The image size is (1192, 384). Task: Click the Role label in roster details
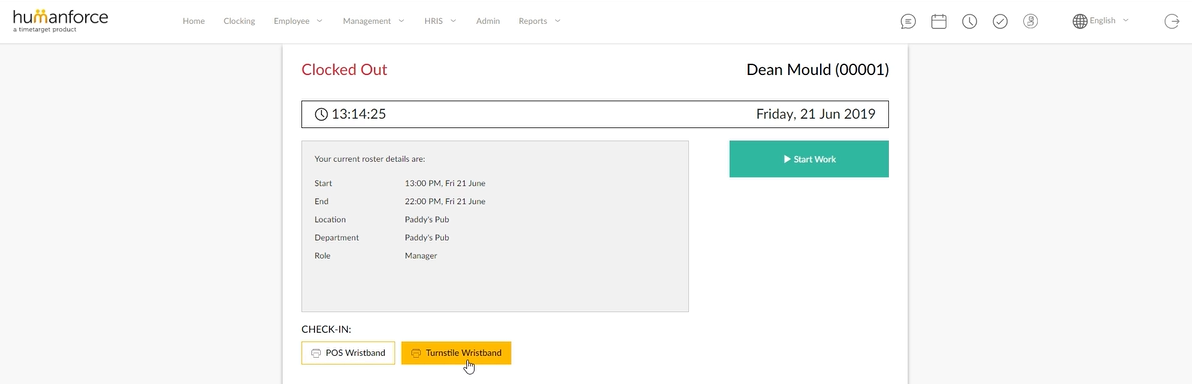(322, 256)
